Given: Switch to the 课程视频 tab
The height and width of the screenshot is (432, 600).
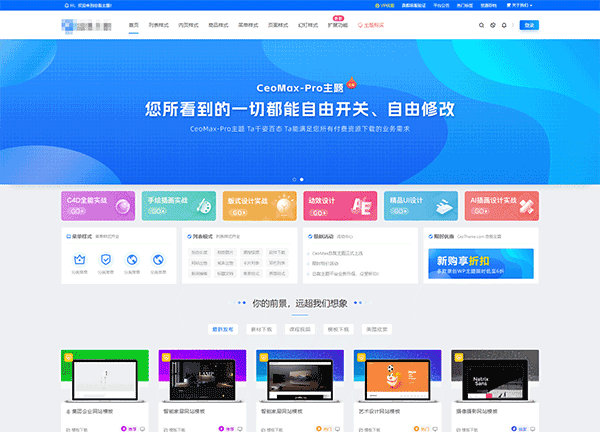Looking at the screenshot, I should click(x=300, y=329).
